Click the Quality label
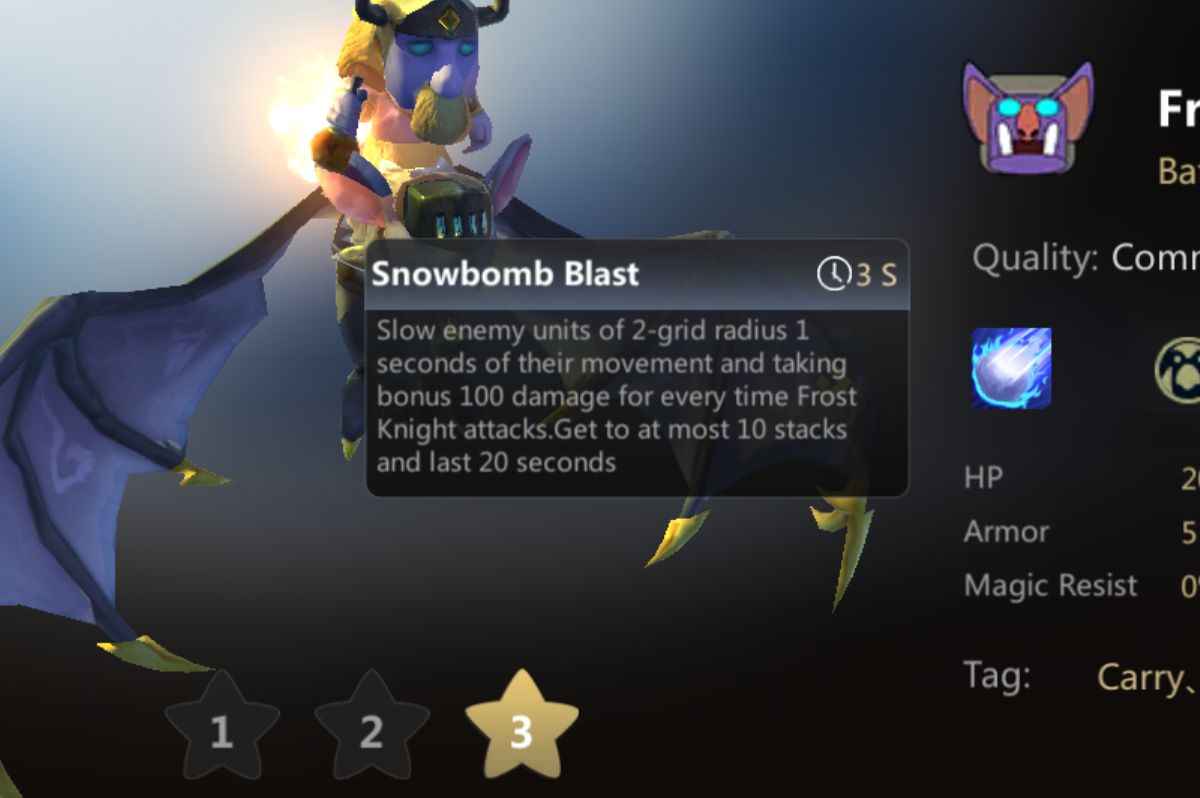The height and width of the screenshot is (798, 1200). [1035, 259]
